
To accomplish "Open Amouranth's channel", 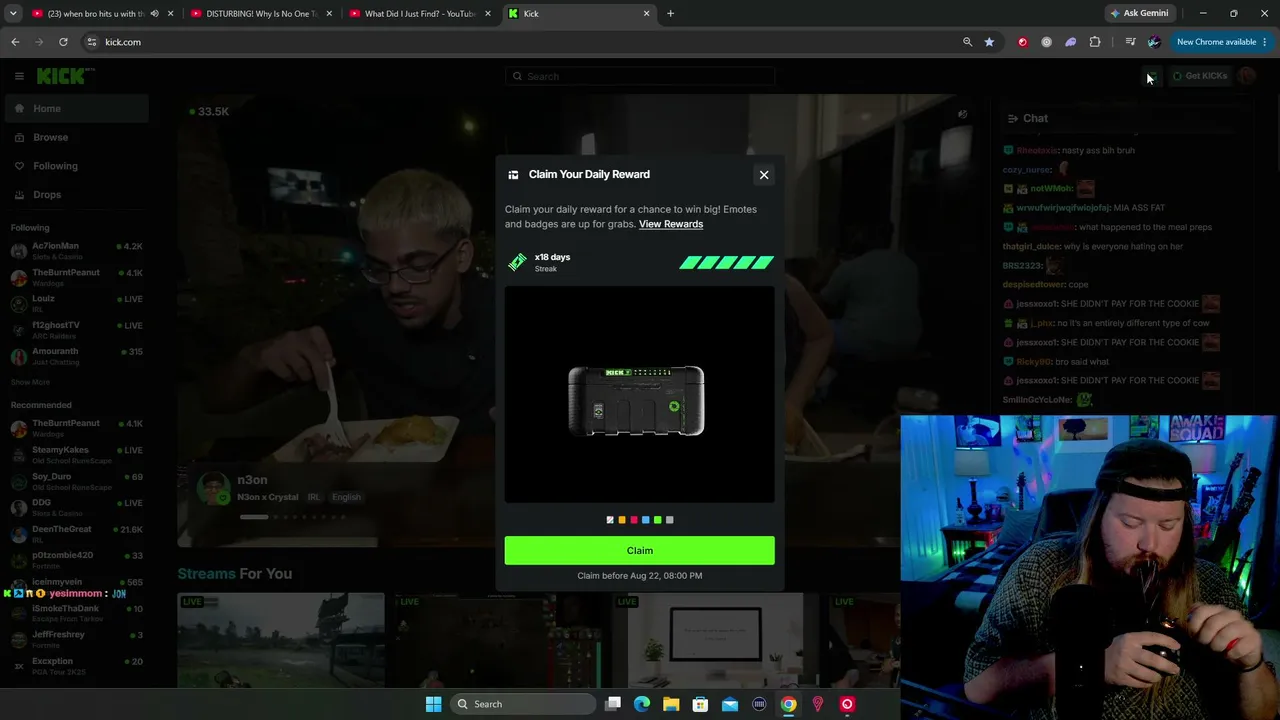I will (x=77, y=356).
